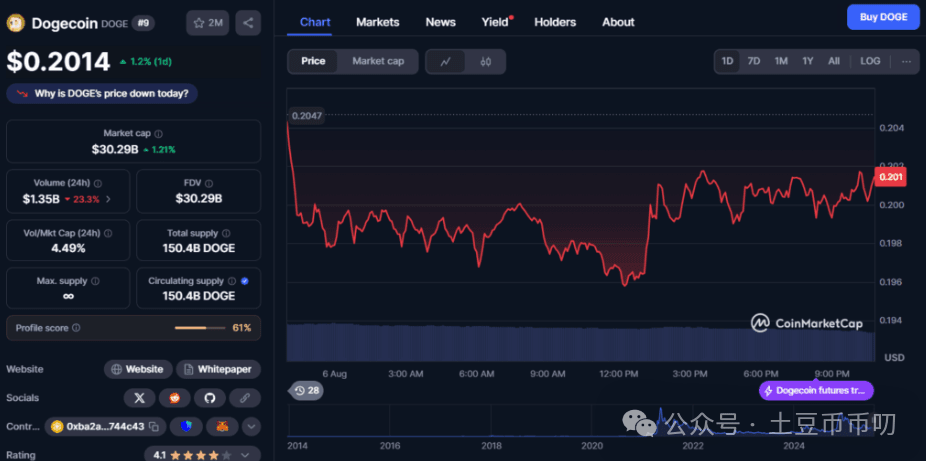This screenshot has height=461, width=926.
Task: Expand the Rating 4.1 dropdown
Action: 202,455
